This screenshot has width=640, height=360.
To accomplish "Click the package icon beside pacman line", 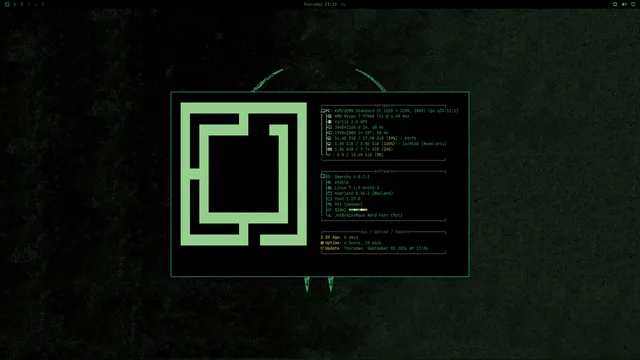I will [x=329, y=204].
